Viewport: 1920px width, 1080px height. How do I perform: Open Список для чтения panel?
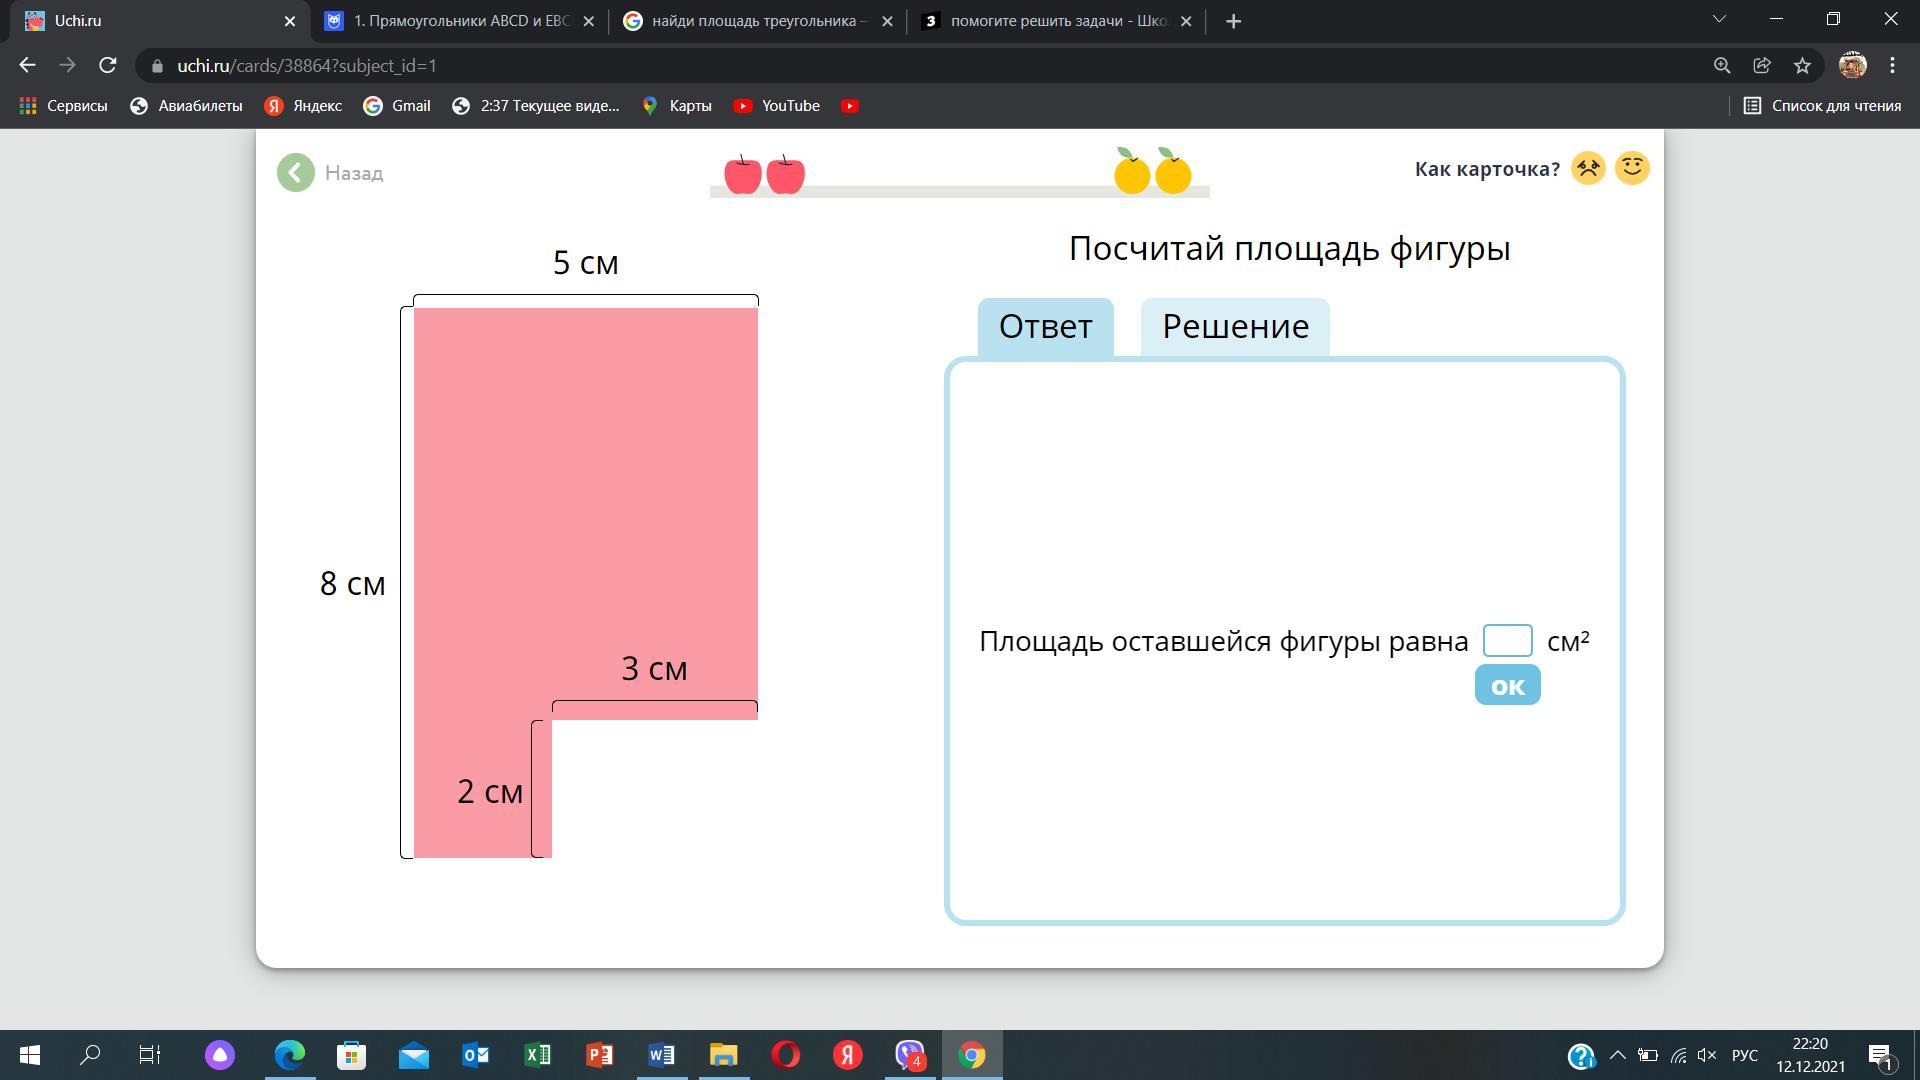coord(1822,106)
